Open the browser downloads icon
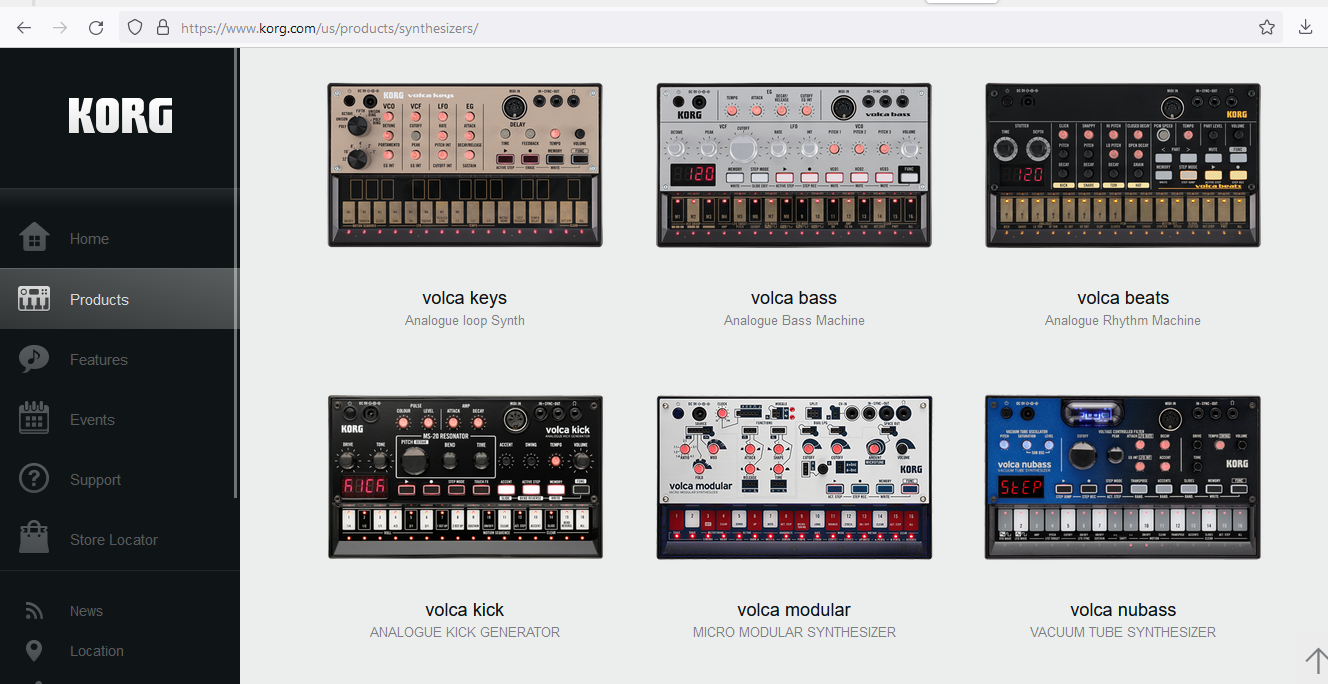 (1305, 28)
